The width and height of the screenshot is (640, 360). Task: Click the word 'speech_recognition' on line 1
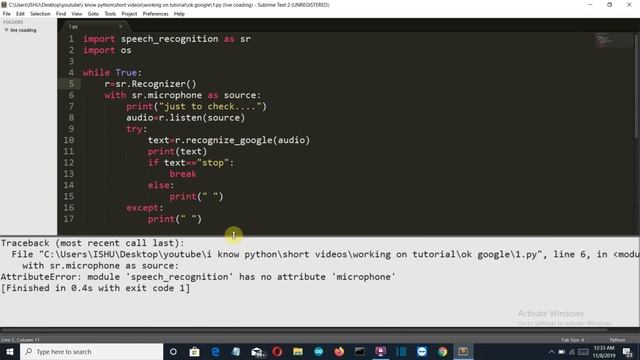[x=169, y=39]
